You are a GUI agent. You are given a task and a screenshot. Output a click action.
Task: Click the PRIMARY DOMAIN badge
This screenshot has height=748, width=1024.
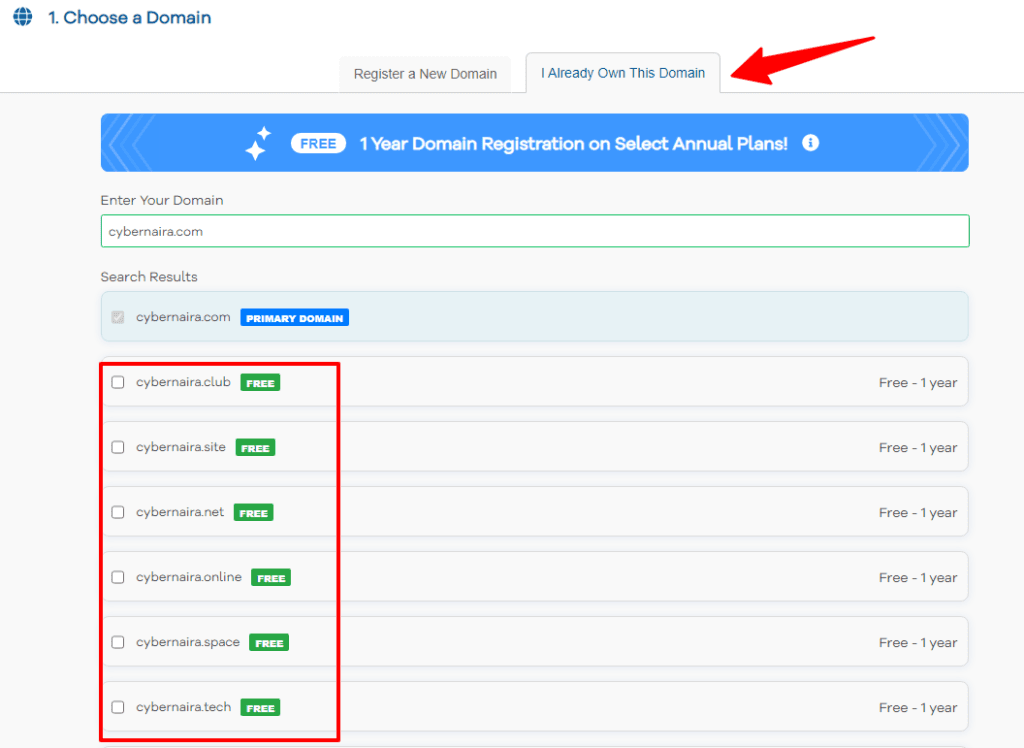294,317
